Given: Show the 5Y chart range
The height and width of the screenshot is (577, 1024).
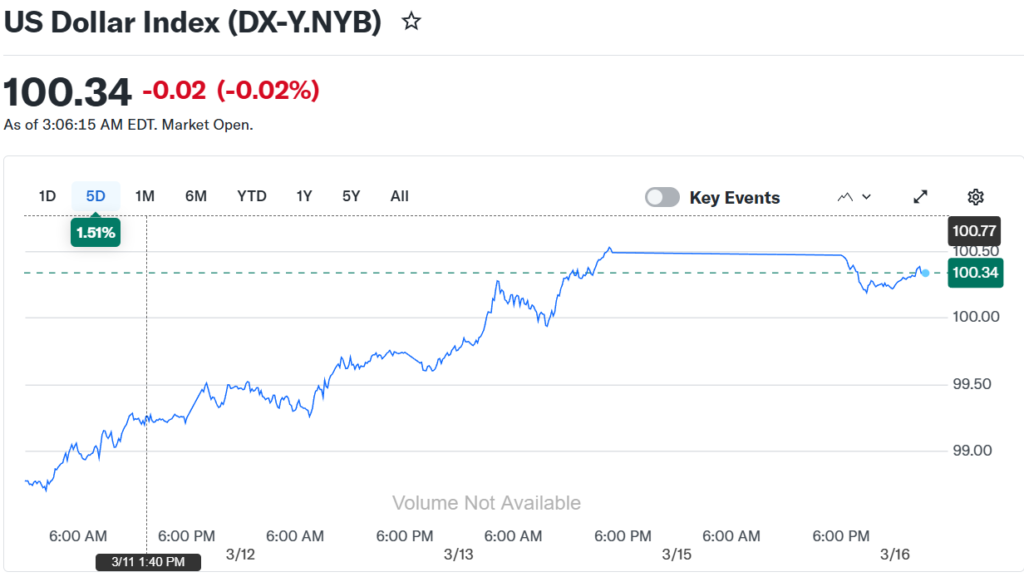Looking at the screenshot, I should pos(351,196).
